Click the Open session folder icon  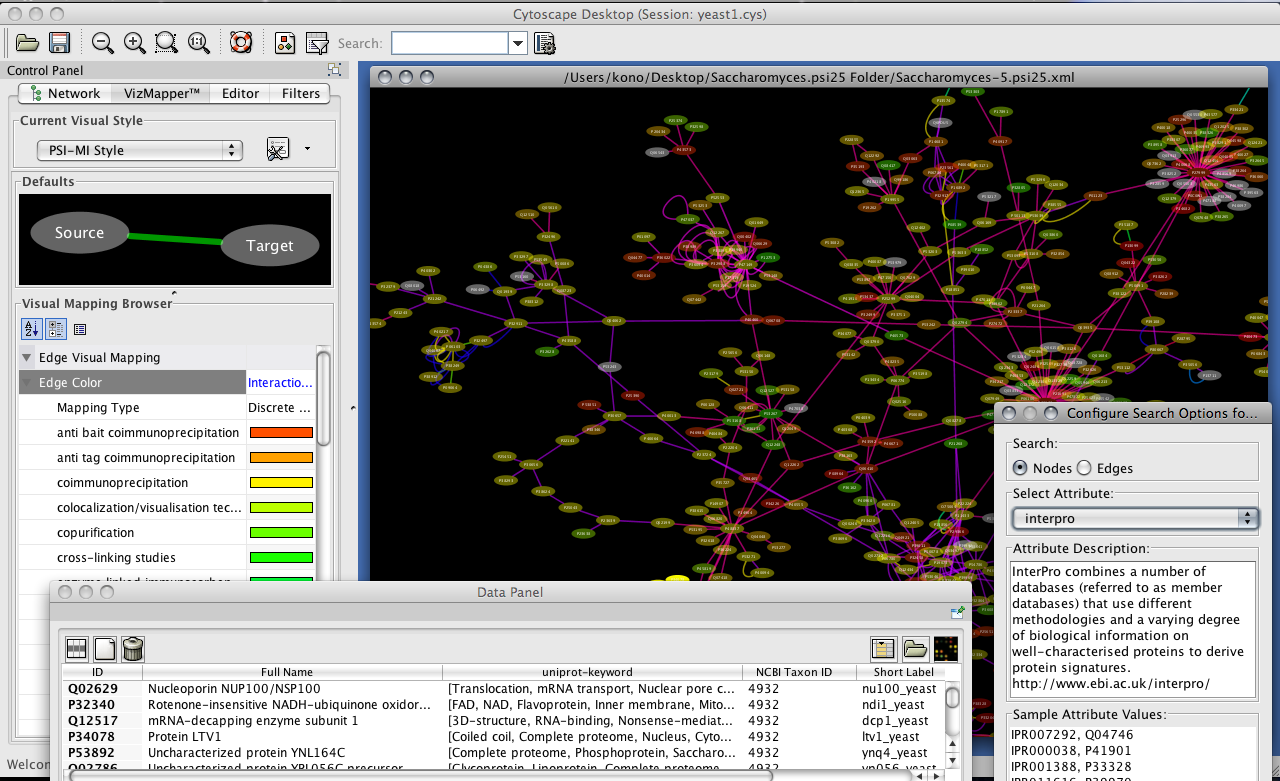[x=27, y=43]
